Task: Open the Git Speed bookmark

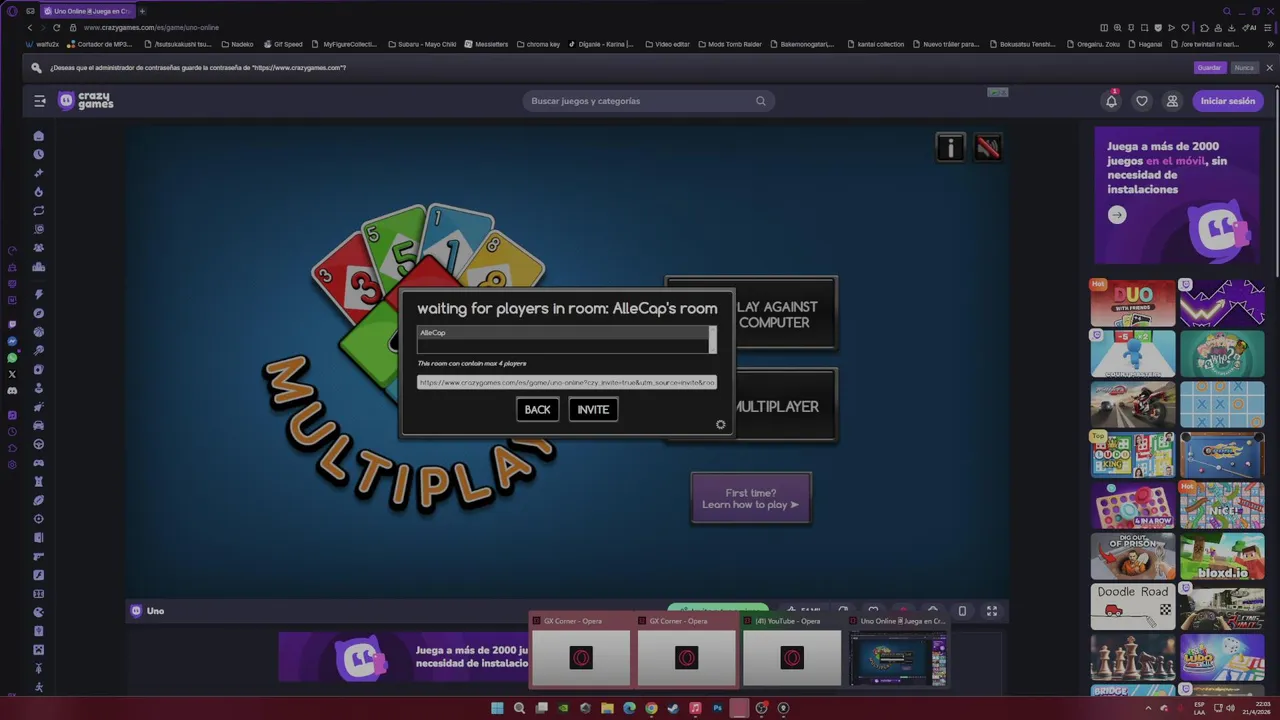Action: pos(283,44)
